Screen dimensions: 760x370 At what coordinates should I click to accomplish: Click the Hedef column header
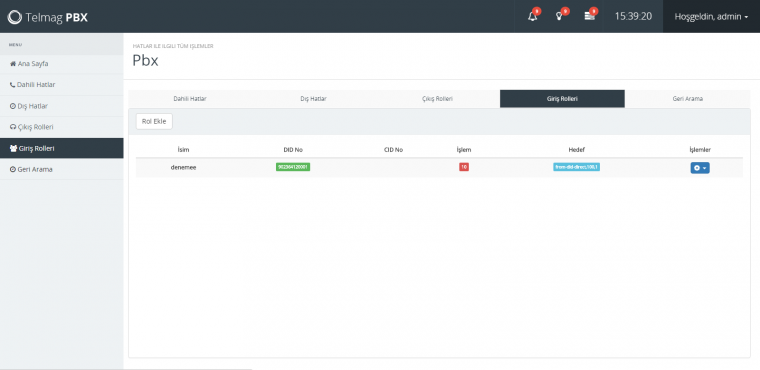576,149
